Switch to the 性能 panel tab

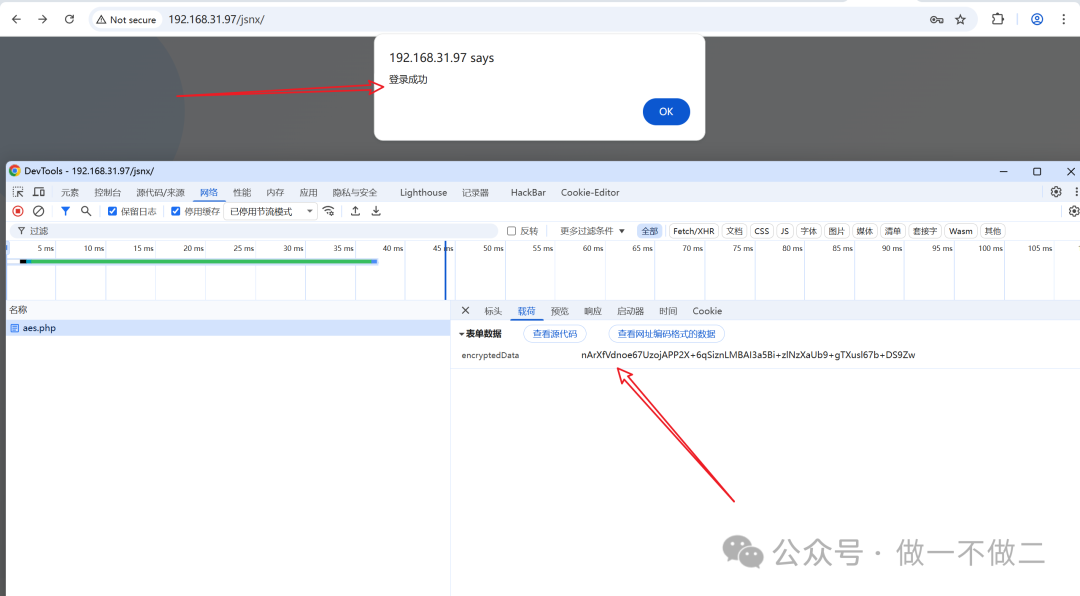coord(242,193)
